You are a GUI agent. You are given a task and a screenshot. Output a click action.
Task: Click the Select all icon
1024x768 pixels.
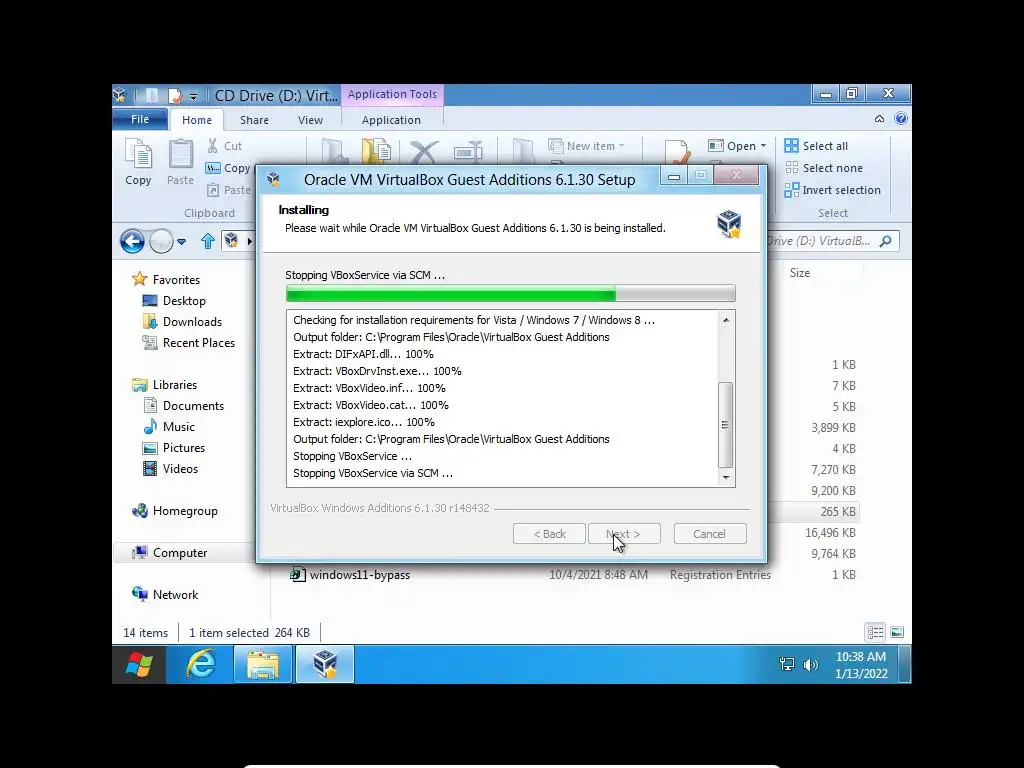tap(792, 146)
